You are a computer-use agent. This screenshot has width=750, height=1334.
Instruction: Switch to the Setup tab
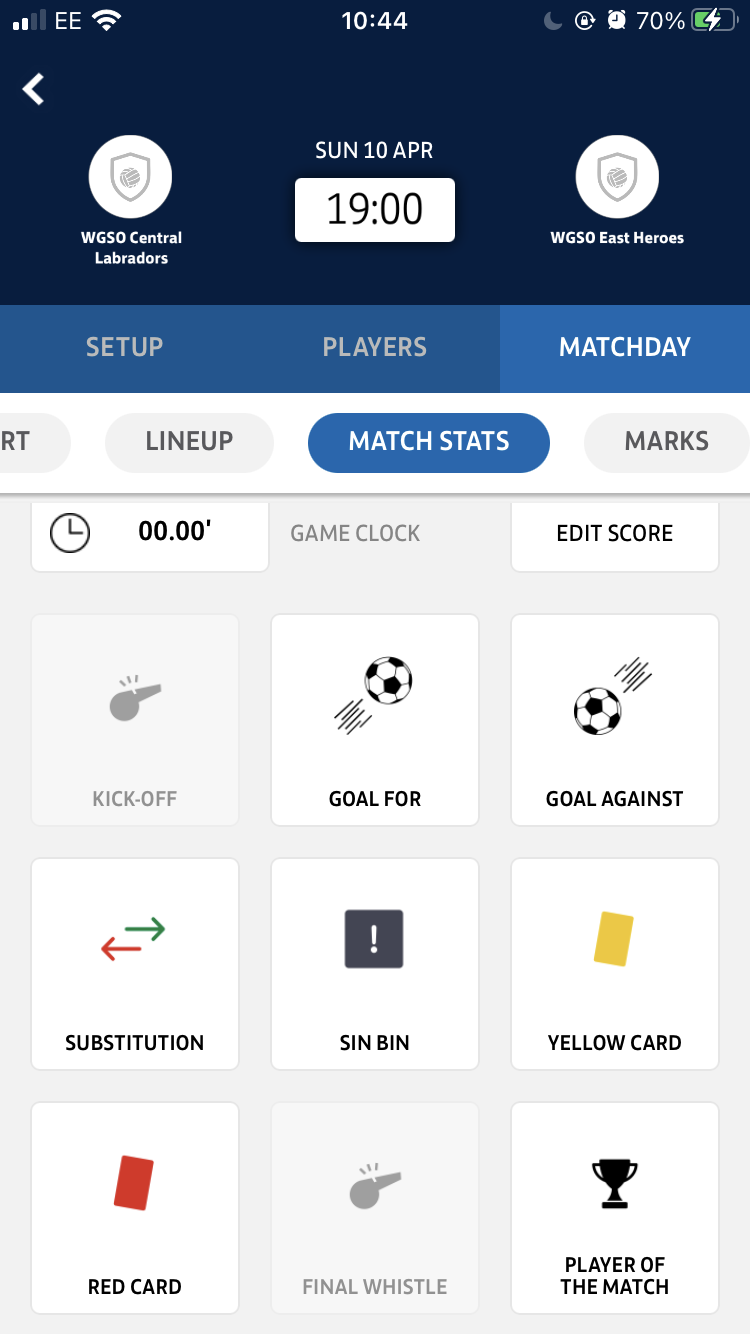pyautogui.click(x=124, y=348)
